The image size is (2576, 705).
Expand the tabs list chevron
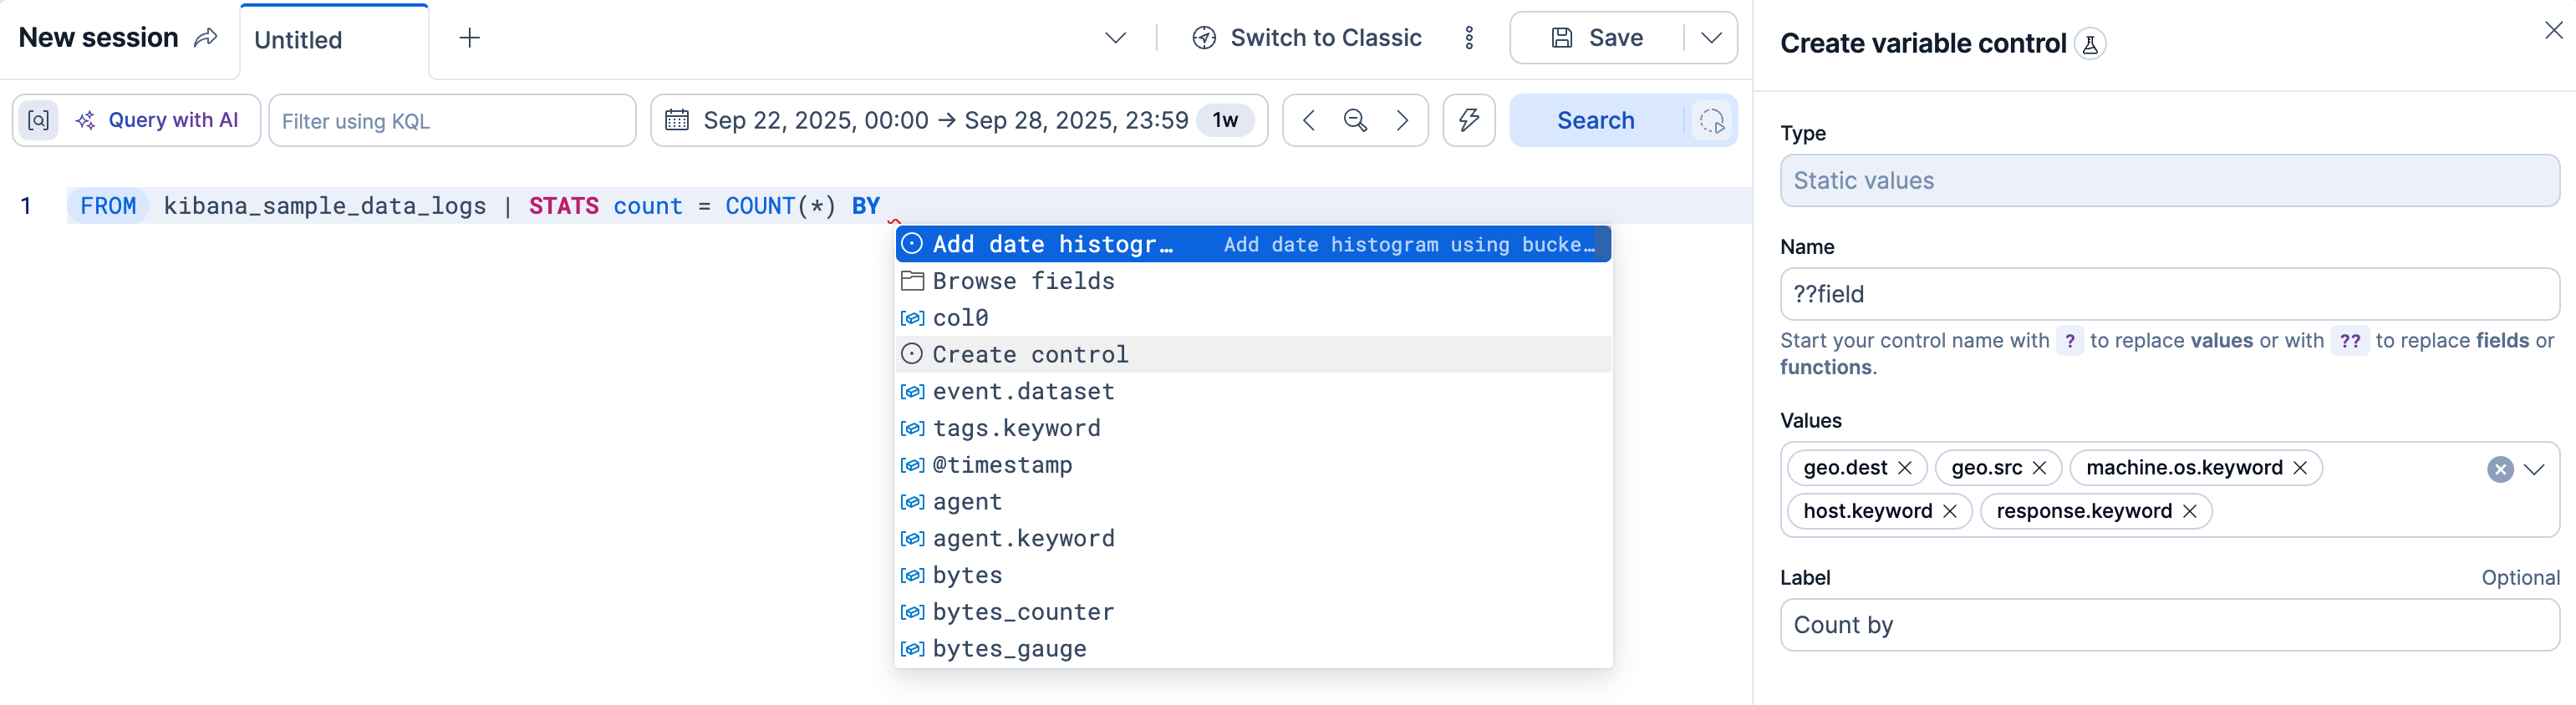[x=1115, y=38]
